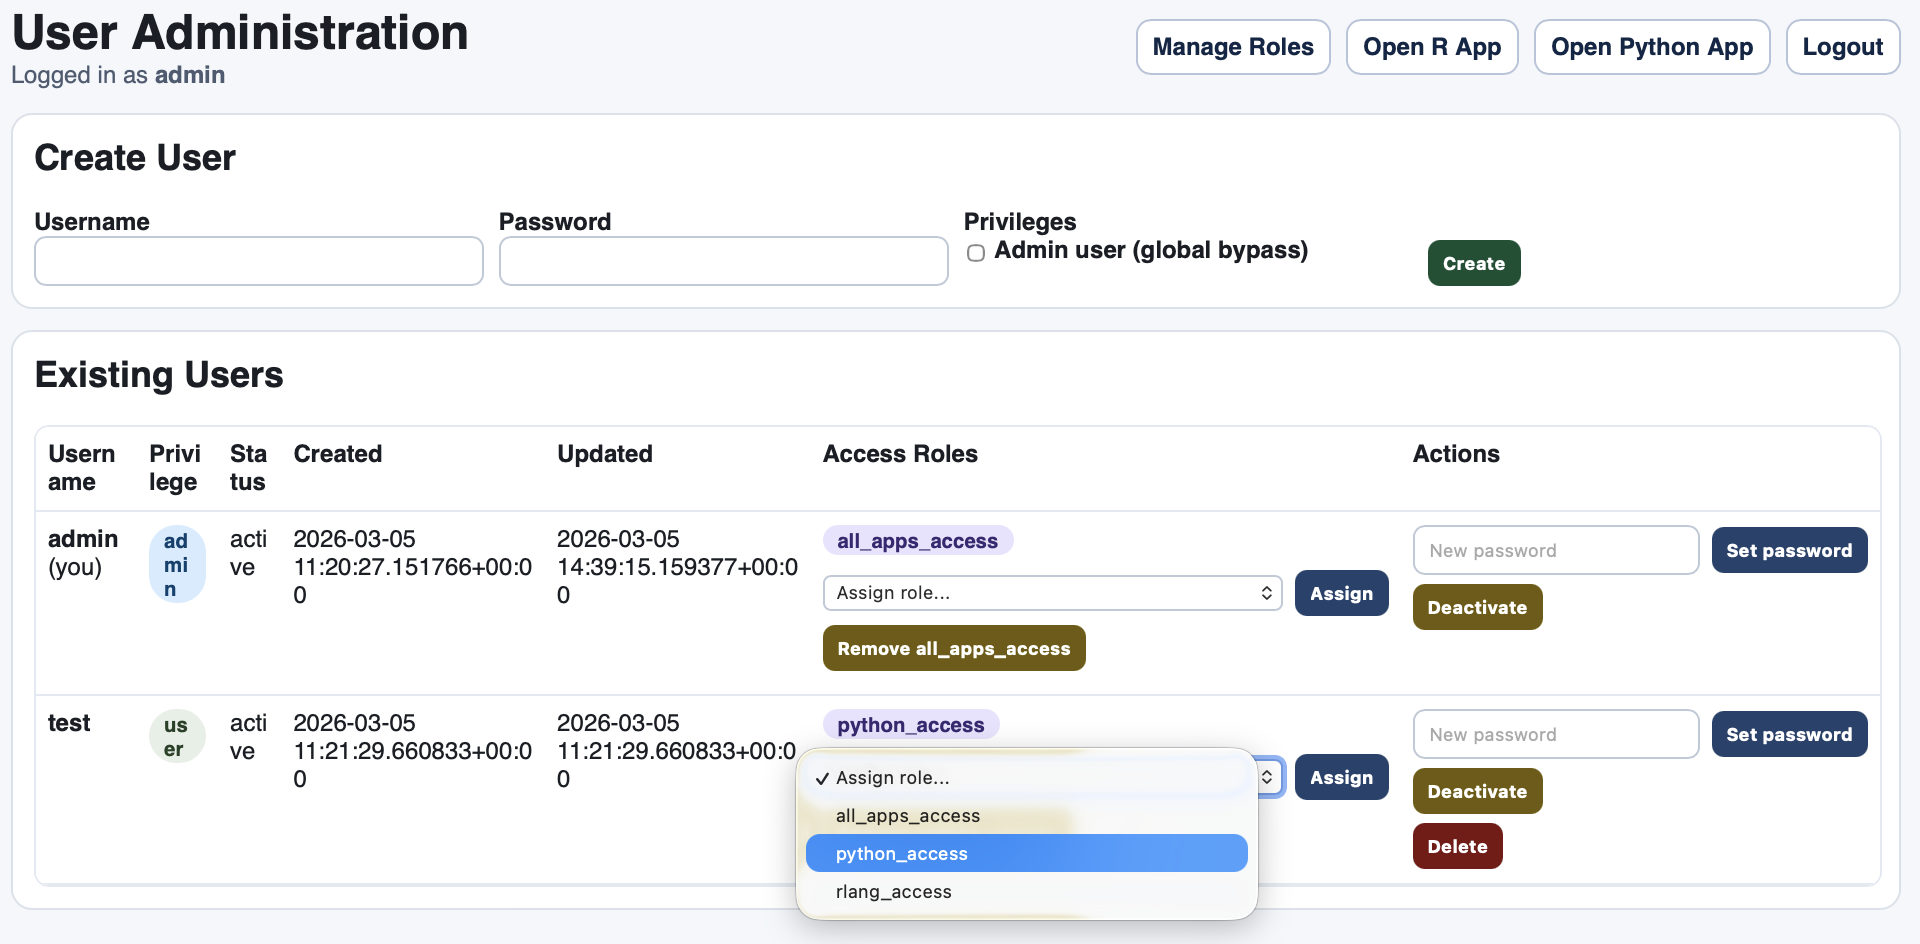Deactivate the admin account

pyautogui.click(x=1477, y=606)
